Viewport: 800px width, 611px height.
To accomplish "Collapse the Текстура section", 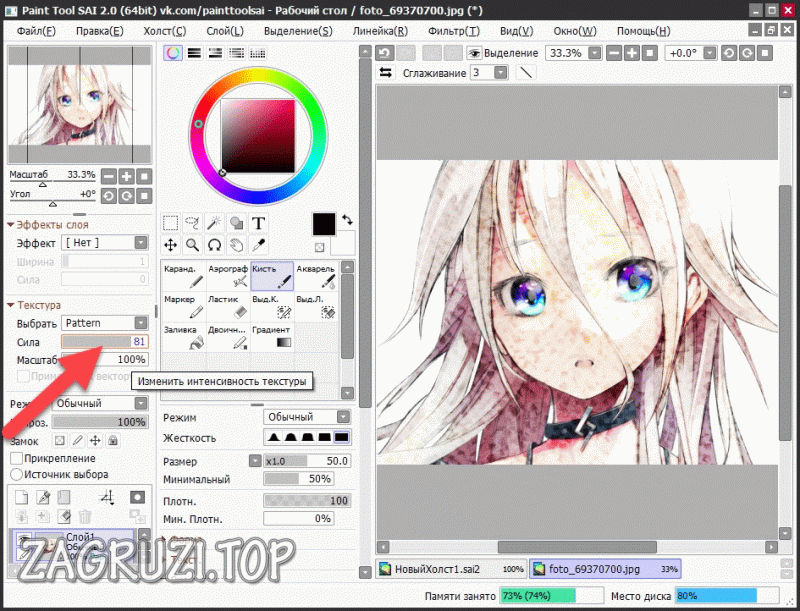I will pos(11,305).
